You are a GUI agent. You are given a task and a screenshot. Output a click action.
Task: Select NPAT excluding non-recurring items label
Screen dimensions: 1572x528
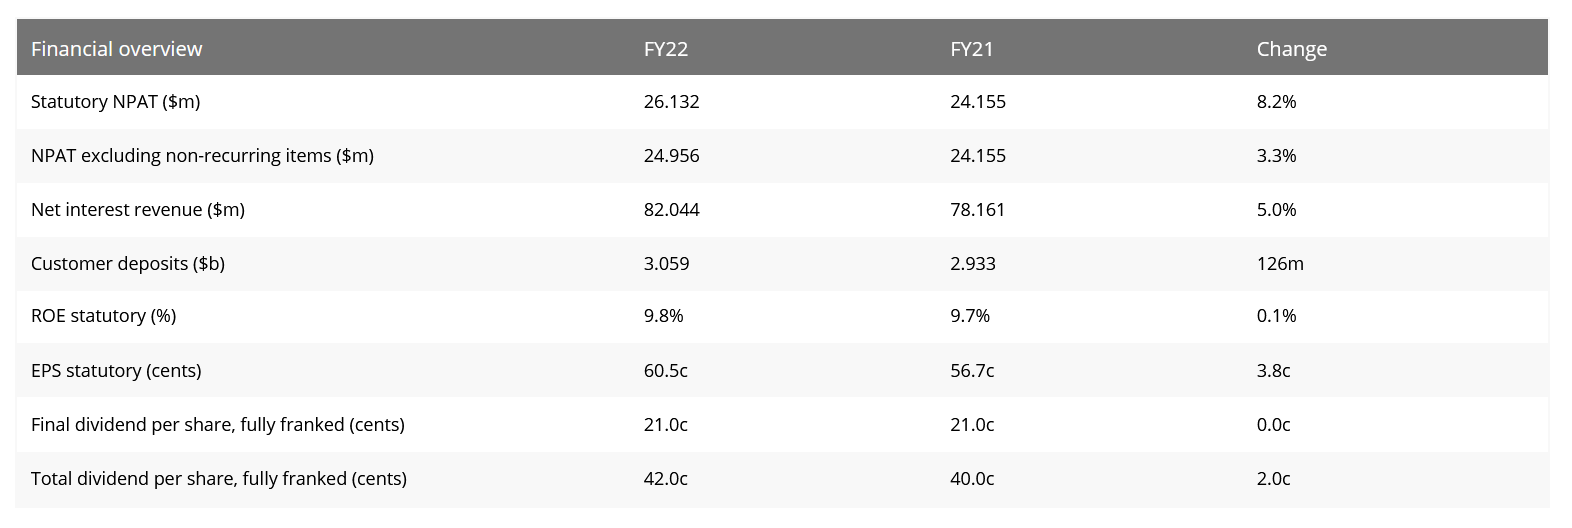coord(202,156)
